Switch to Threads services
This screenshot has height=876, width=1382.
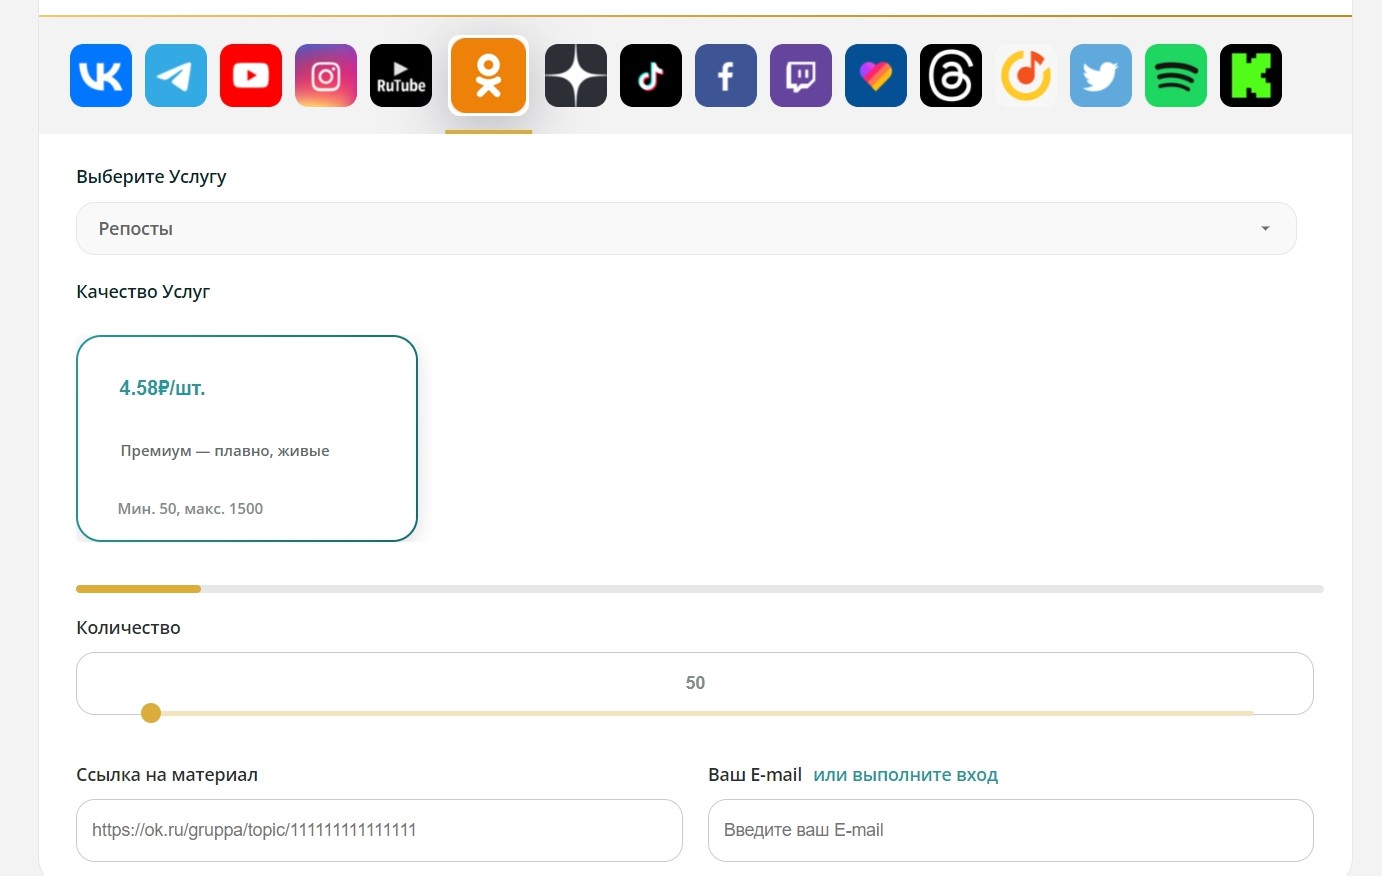[951, 75]
